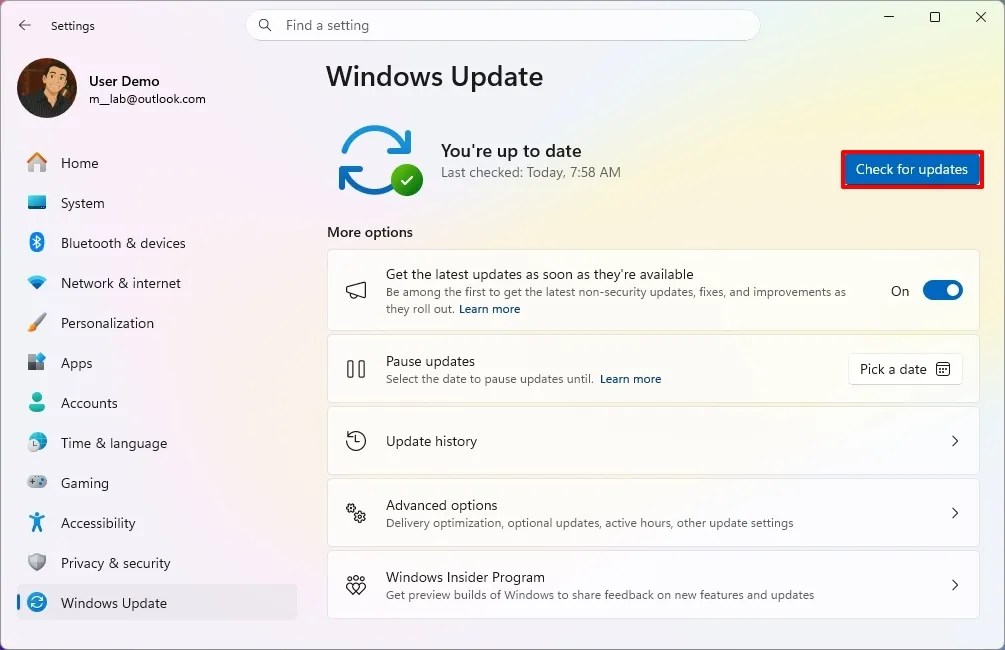
Task: Select Time & language
Action: 157,443
